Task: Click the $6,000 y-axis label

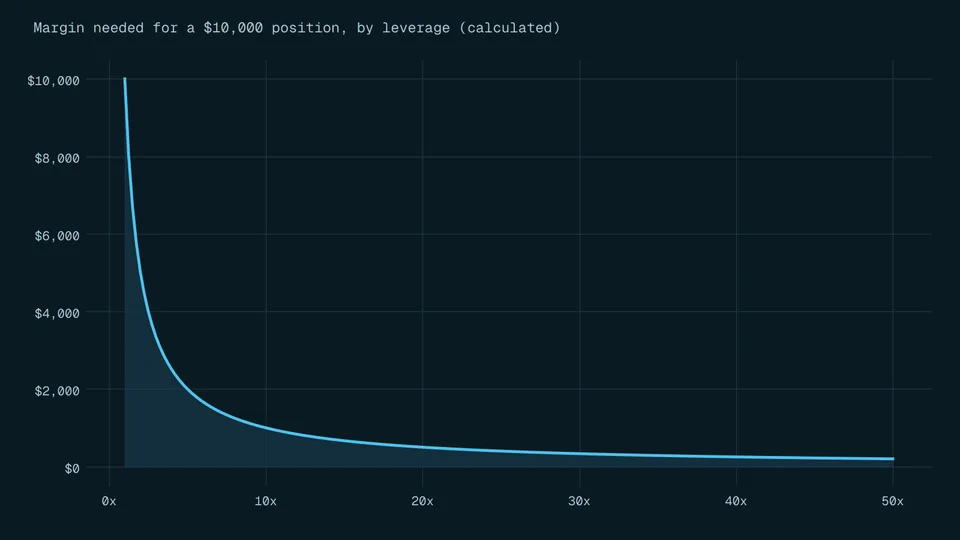Action: pyautogui.click(x=57, y=236)
